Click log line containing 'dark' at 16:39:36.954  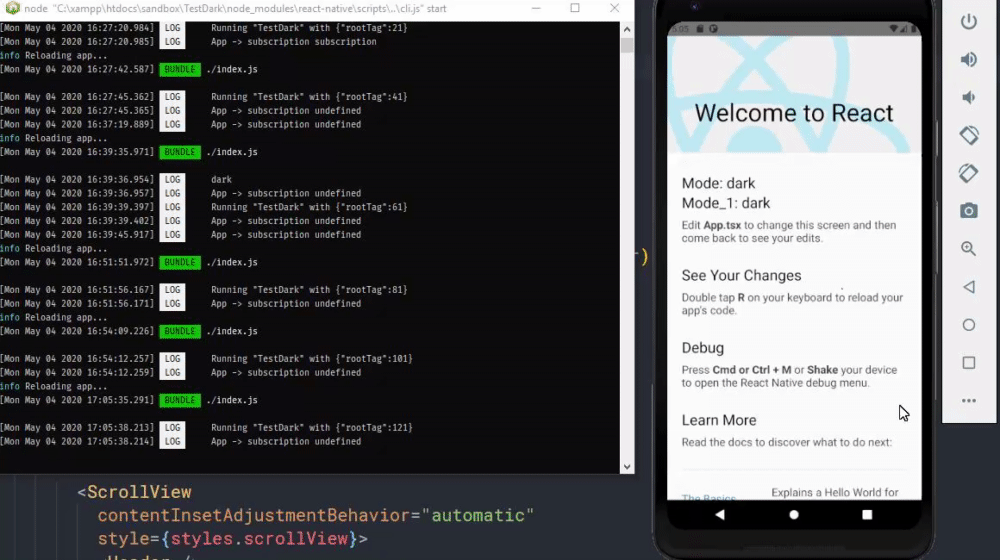tap(221, 179)
